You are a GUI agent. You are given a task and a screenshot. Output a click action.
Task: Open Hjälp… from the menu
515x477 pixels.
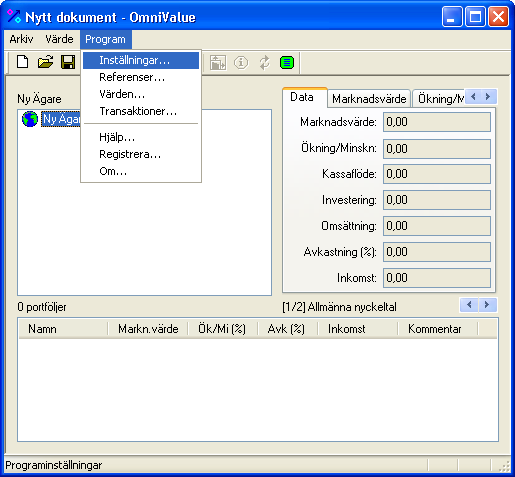tap(141, 137)
